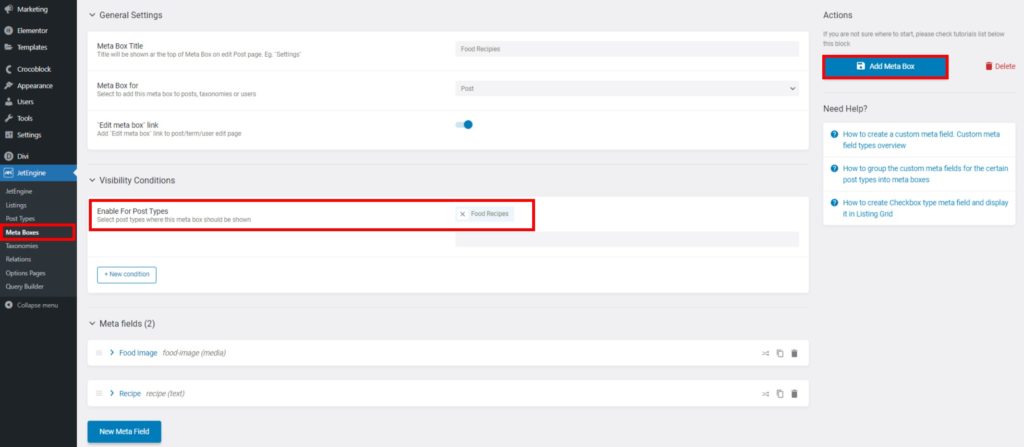Open Query Builder submenu item
The width and height of the screenshot is (1024, 447).
[25, 286]
